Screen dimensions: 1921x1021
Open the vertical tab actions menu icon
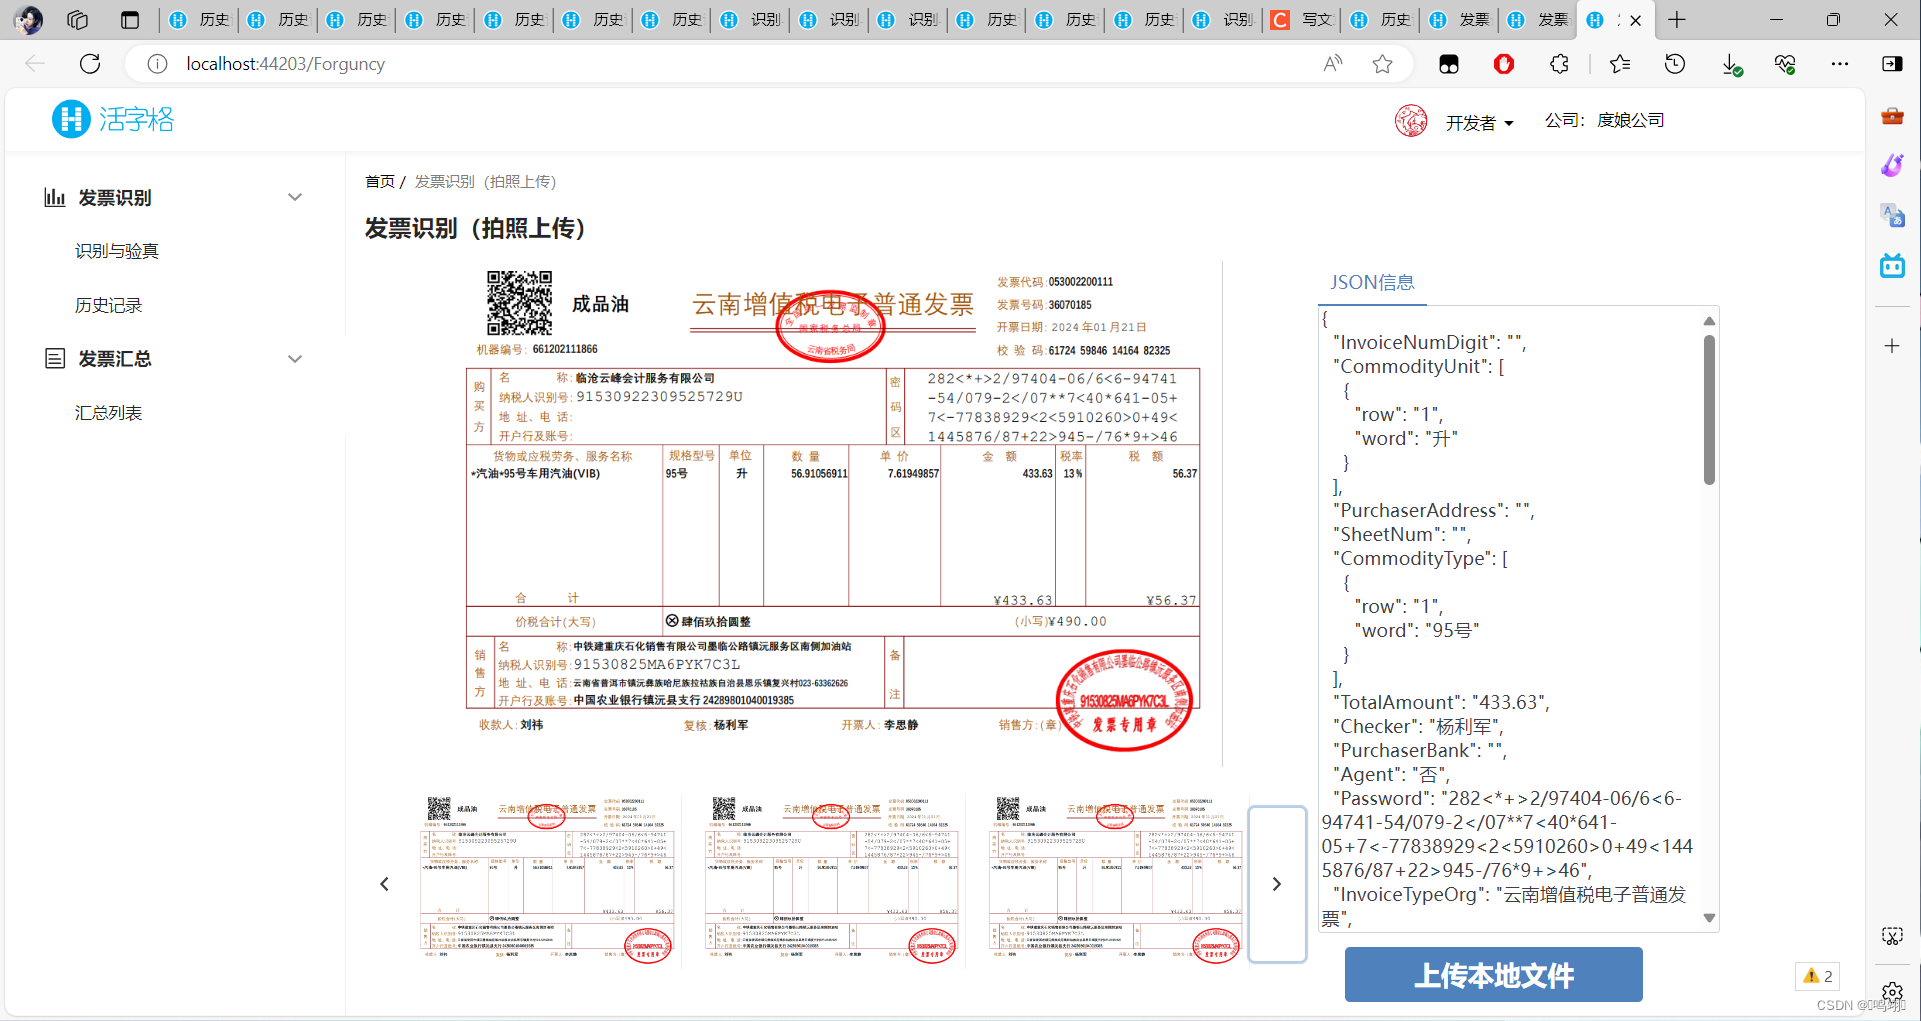pyautogui.click(x=129, y=20)
